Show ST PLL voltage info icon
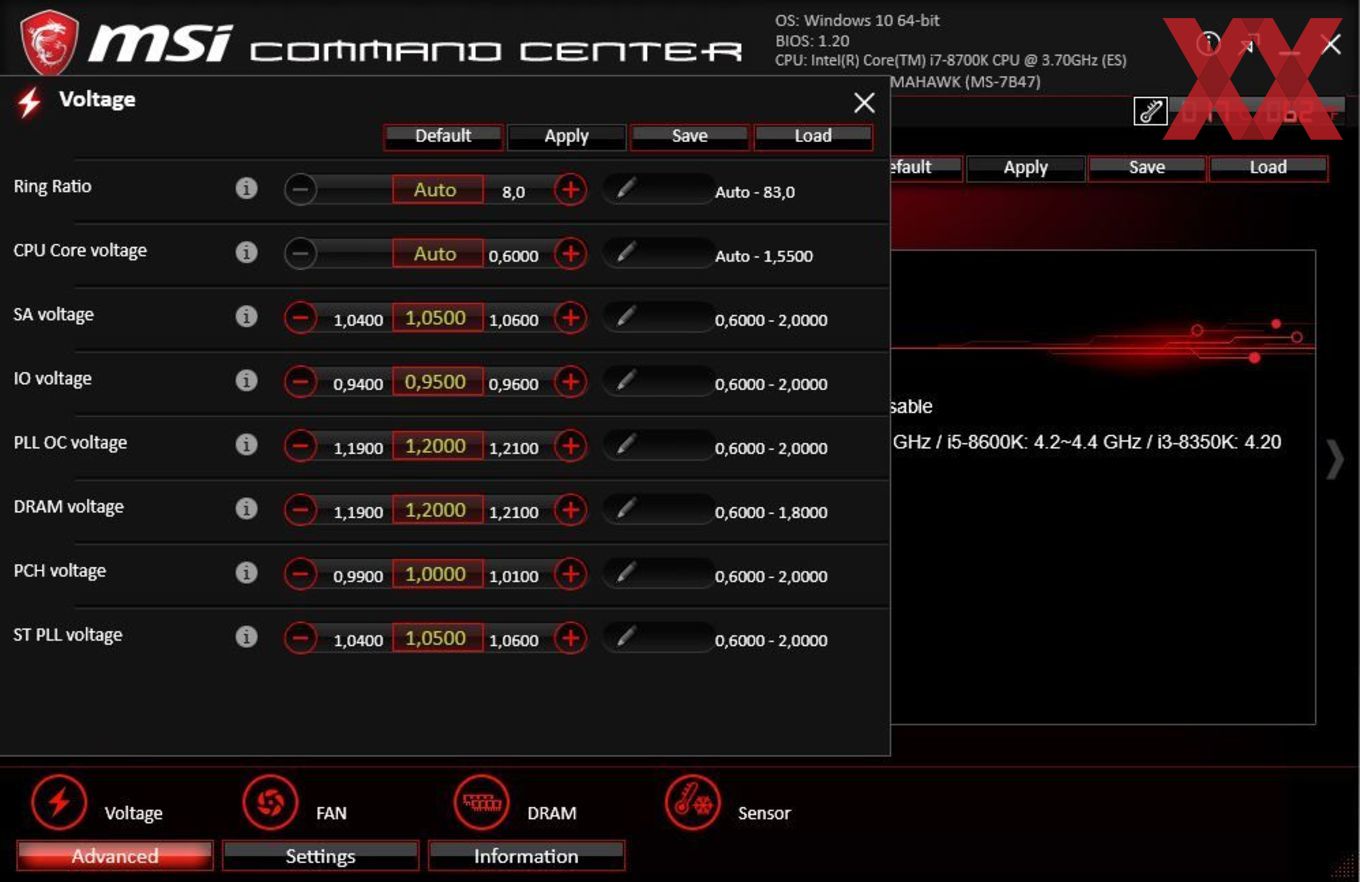This screenshot has width=1360, height=882. tap(246, 636)
